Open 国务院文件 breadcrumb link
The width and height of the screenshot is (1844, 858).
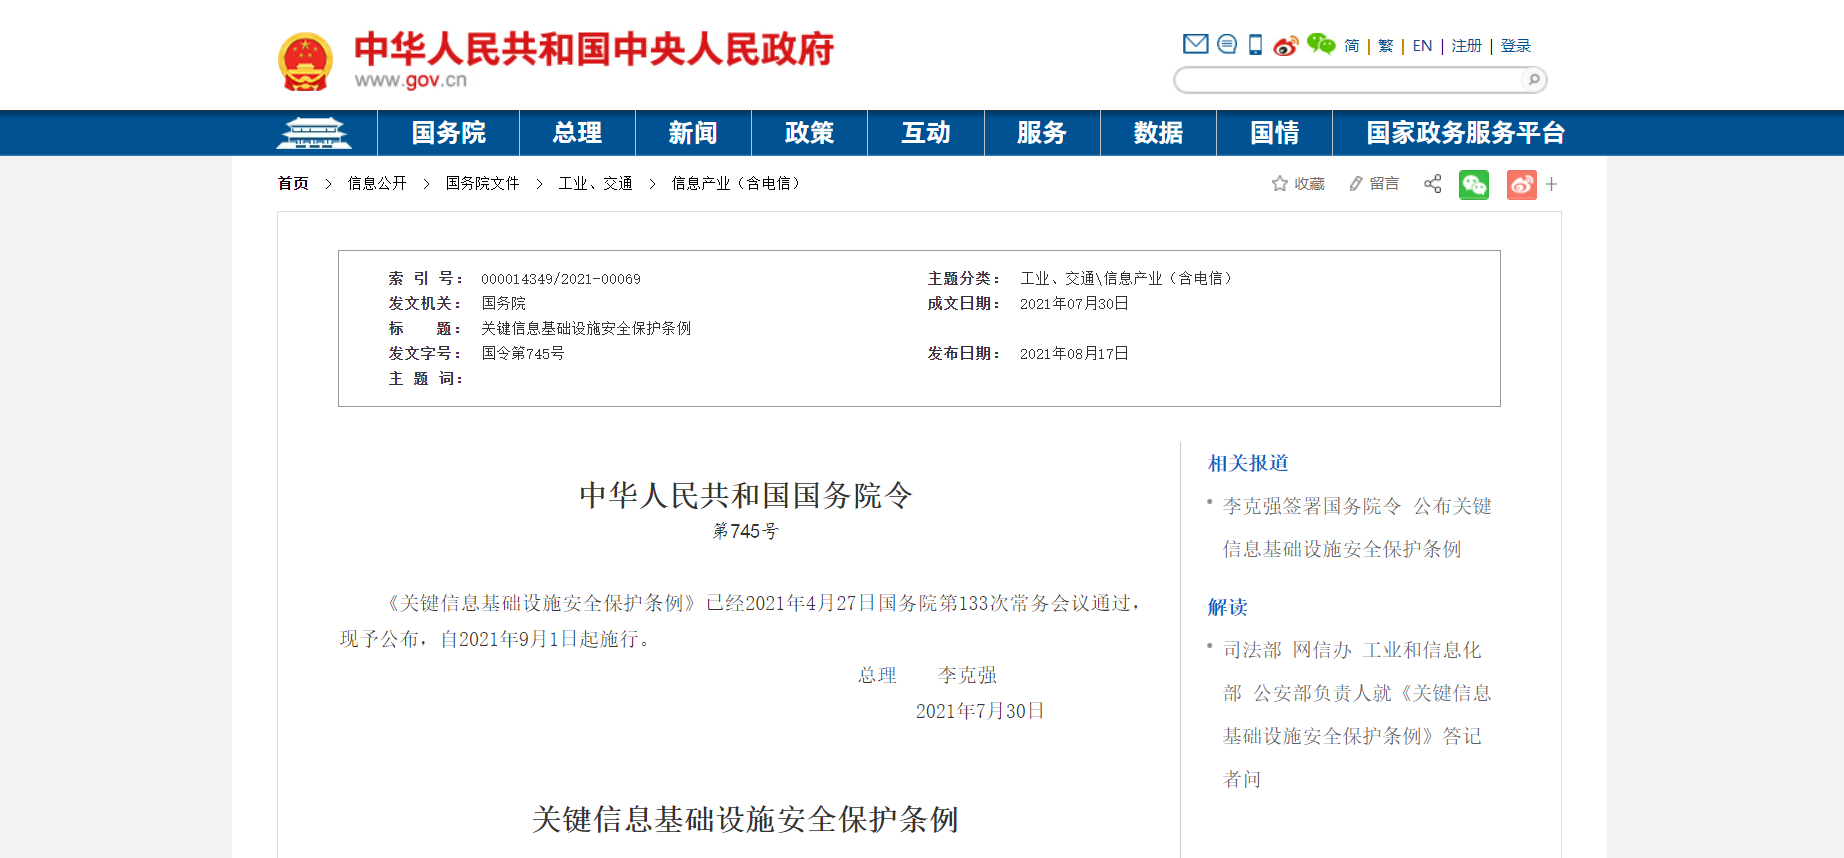click(482, 184)
